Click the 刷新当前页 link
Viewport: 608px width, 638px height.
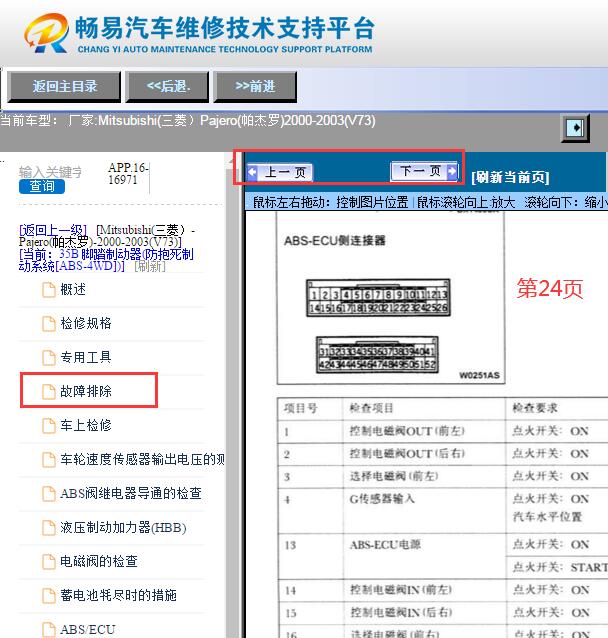point(510,177)
